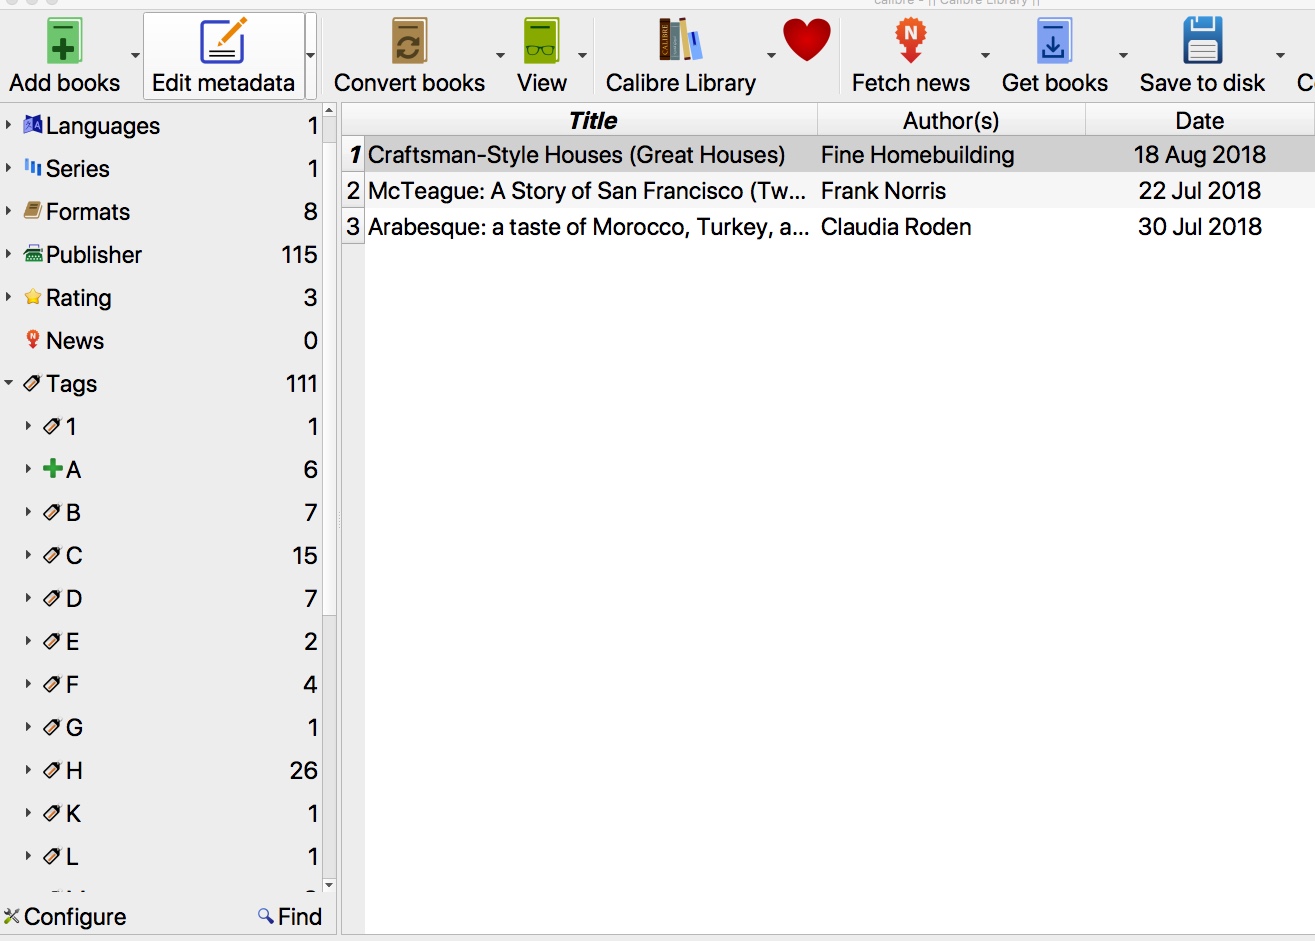Screen dimensions: 1315x941
Task: Select the Publisher category icon
Action: [33, 254]
